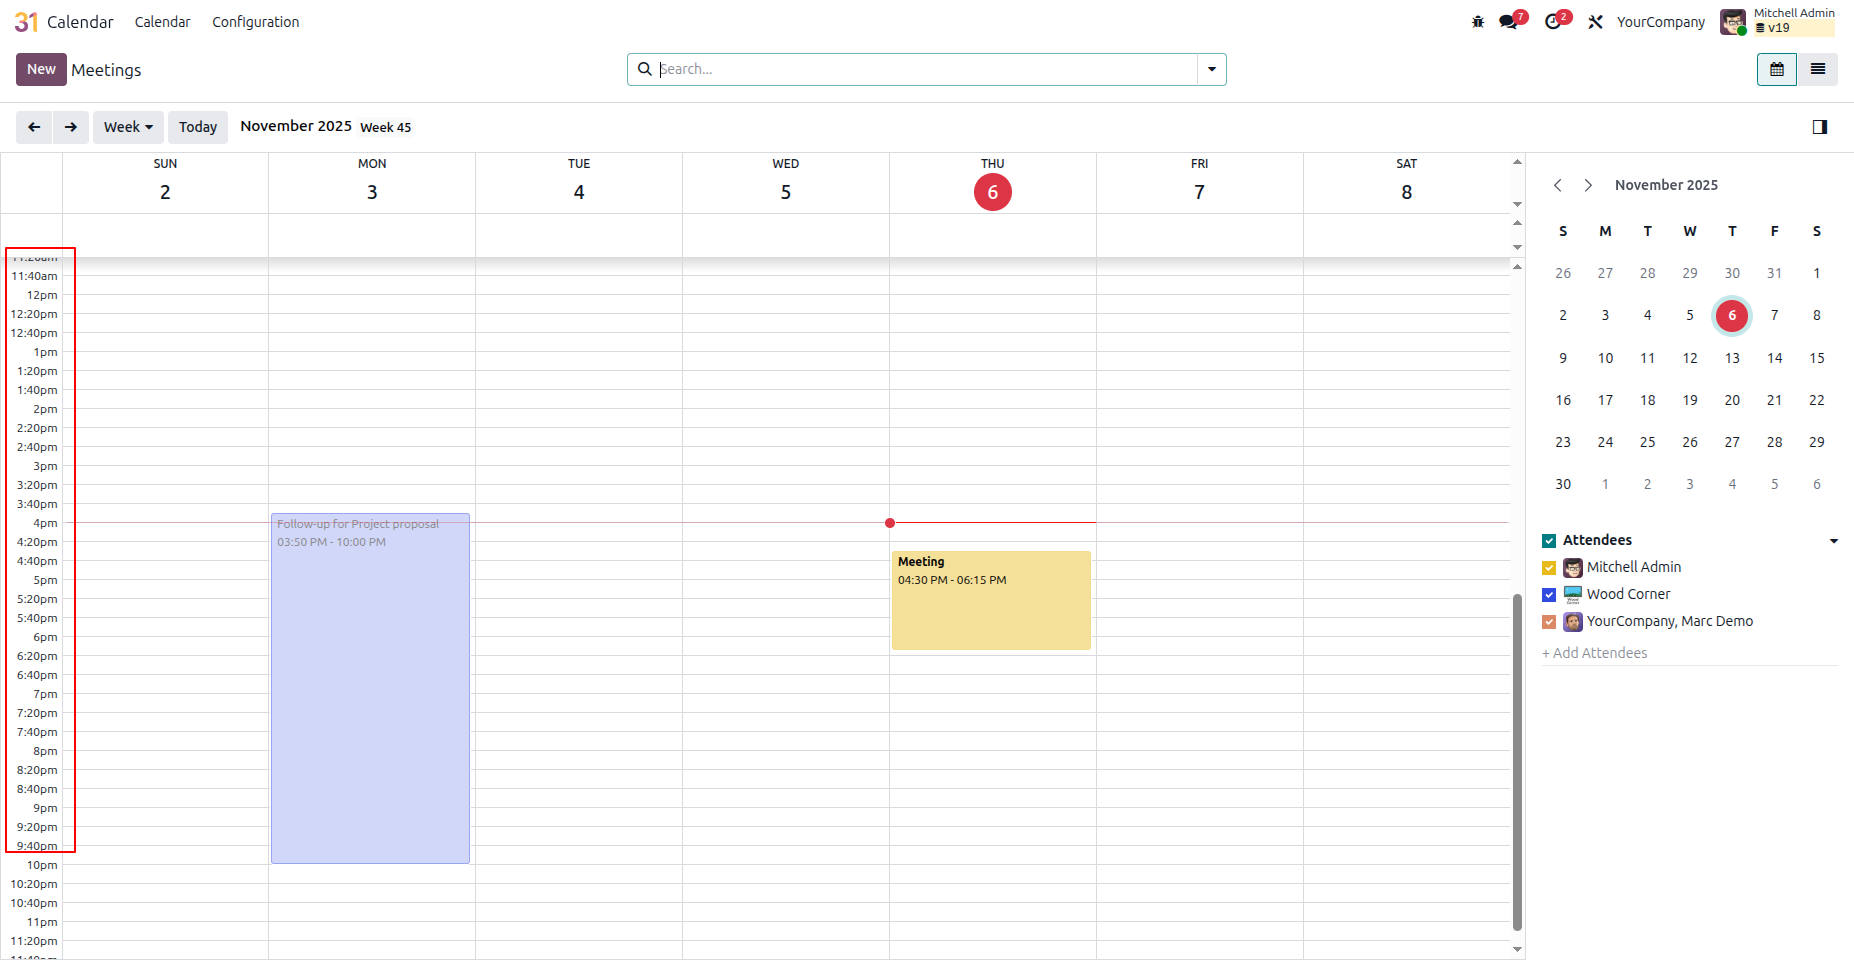Select day 6 highlighted in mini calendar
Viewport: 1854px width, 960px height.
[1732, 316]
